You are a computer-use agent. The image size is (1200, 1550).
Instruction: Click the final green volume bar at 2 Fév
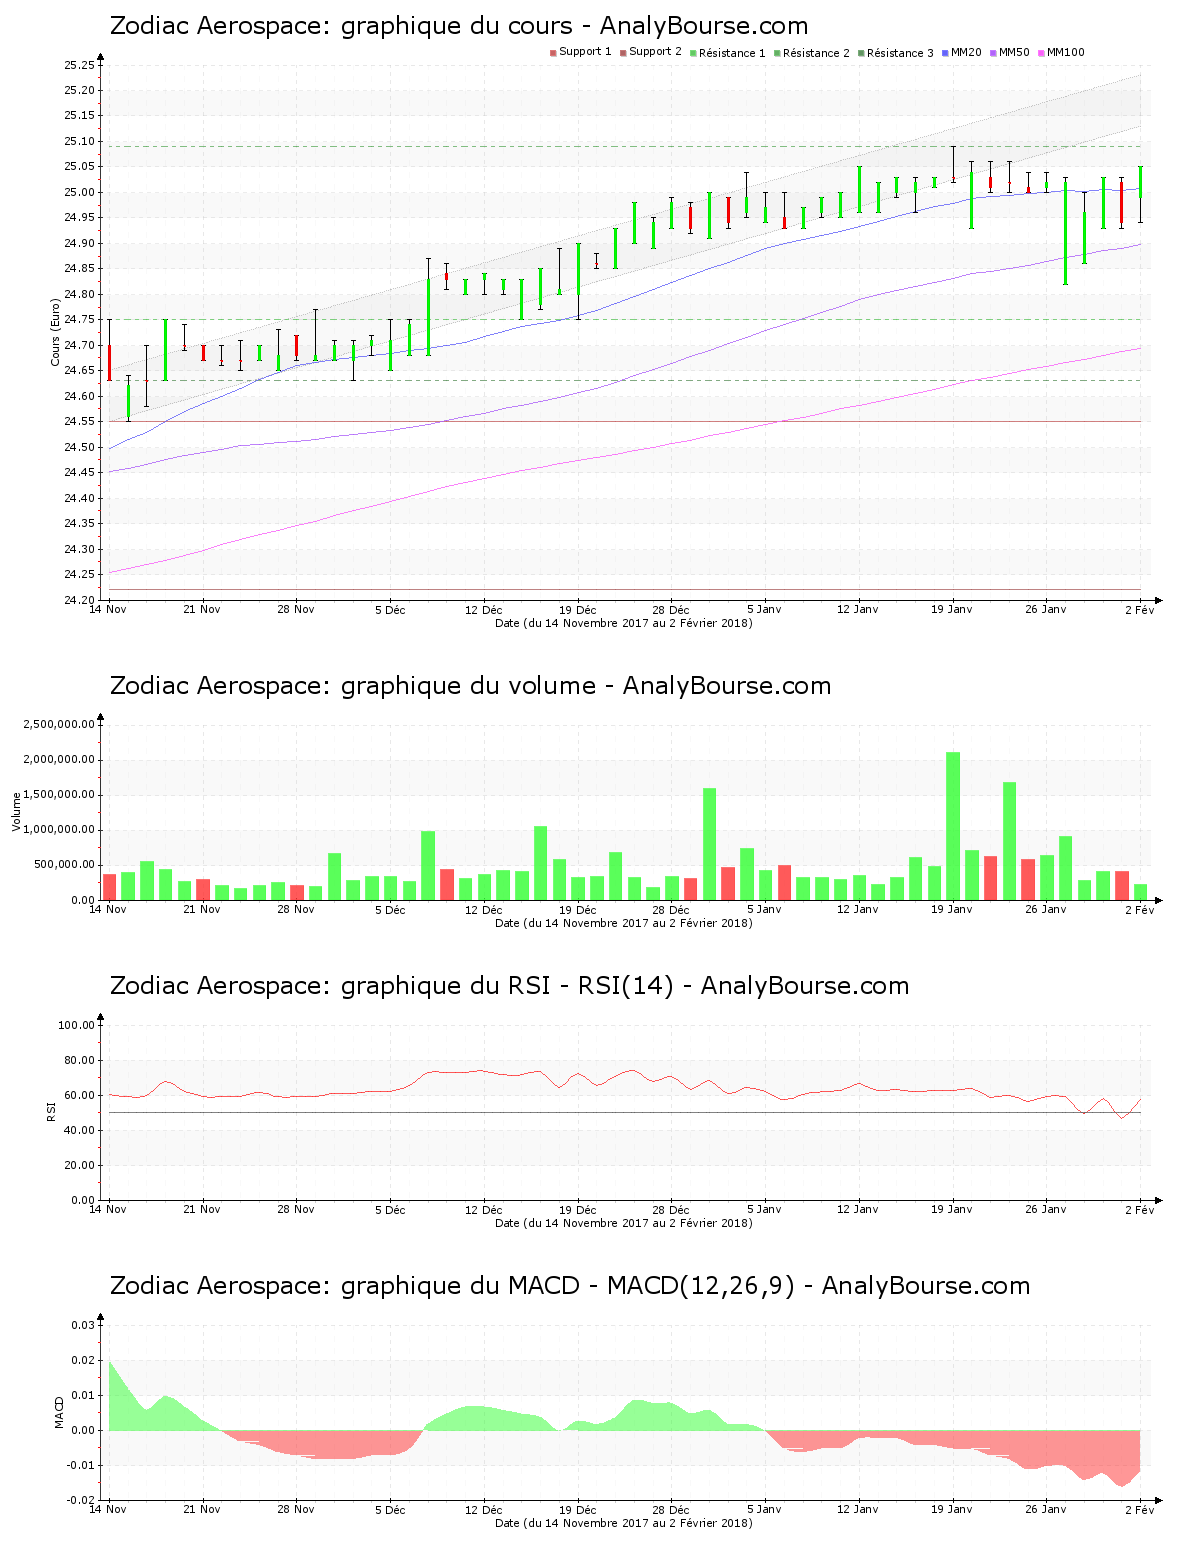pyautogui.click(x=1141, y=892)
